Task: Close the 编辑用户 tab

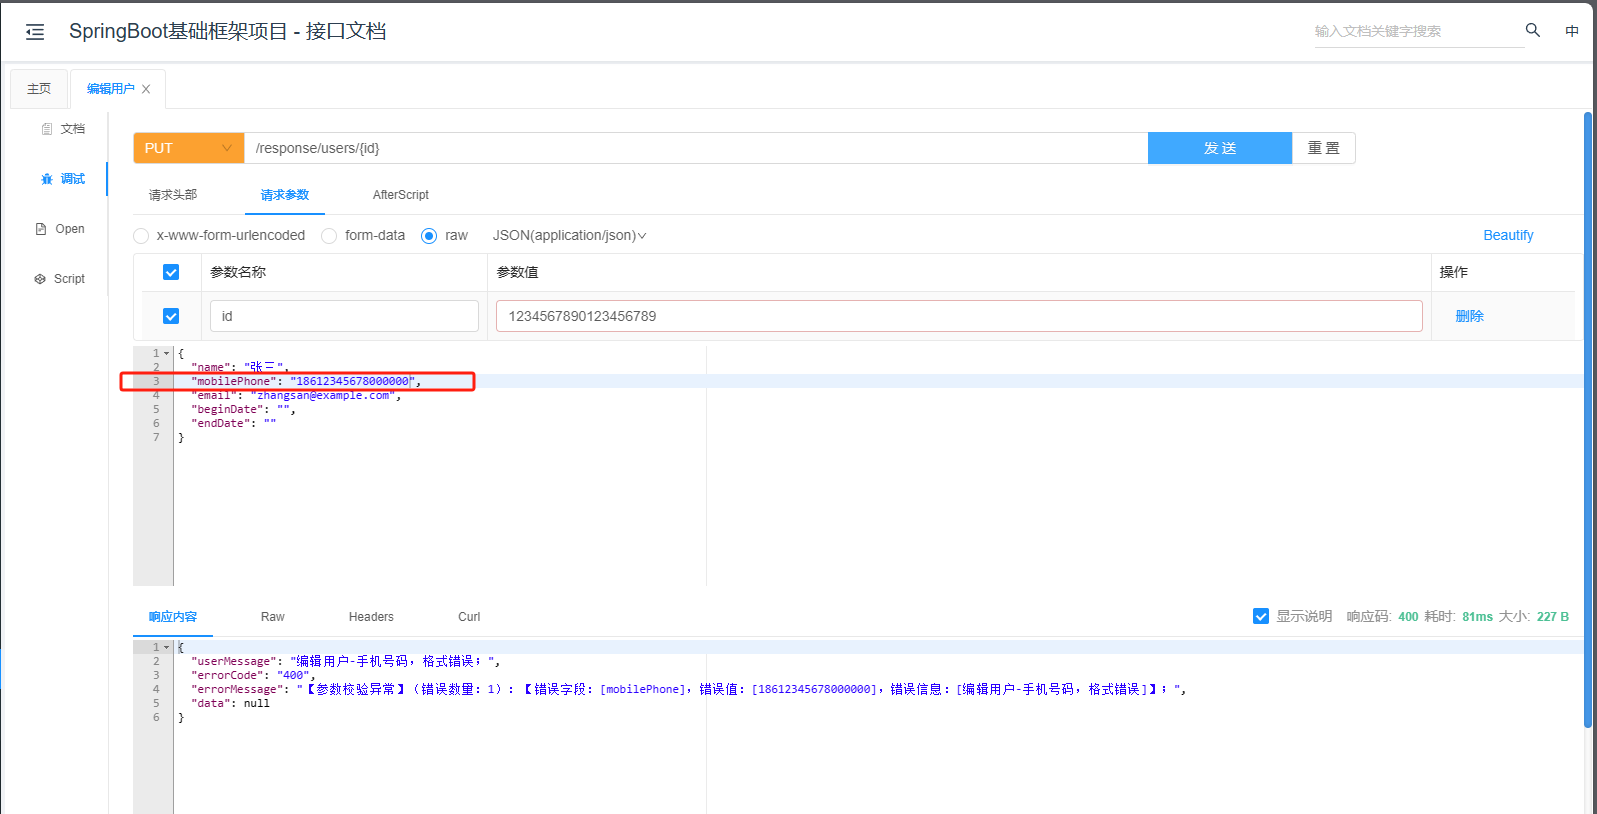Action: pyautogui.click(x=146, y=89)
